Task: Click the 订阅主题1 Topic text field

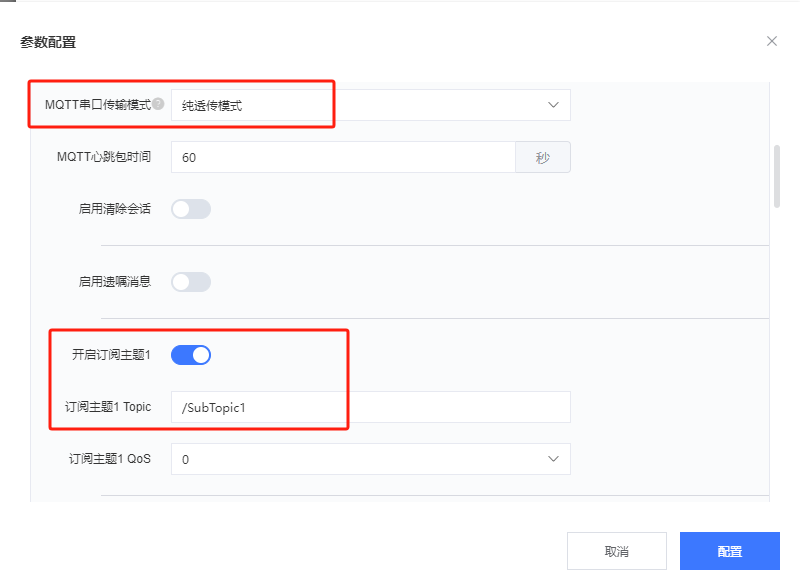Action: coord(370,407)
